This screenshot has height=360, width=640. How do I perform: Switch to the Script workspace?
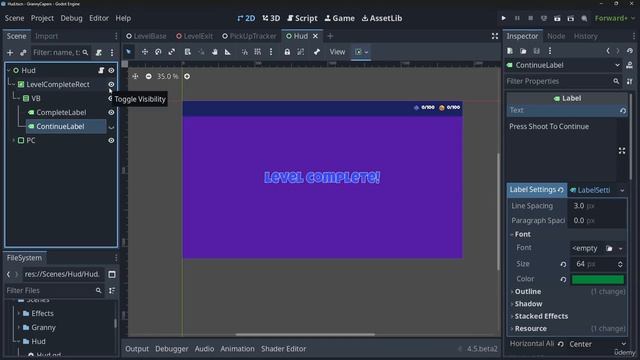pos(302,18)
